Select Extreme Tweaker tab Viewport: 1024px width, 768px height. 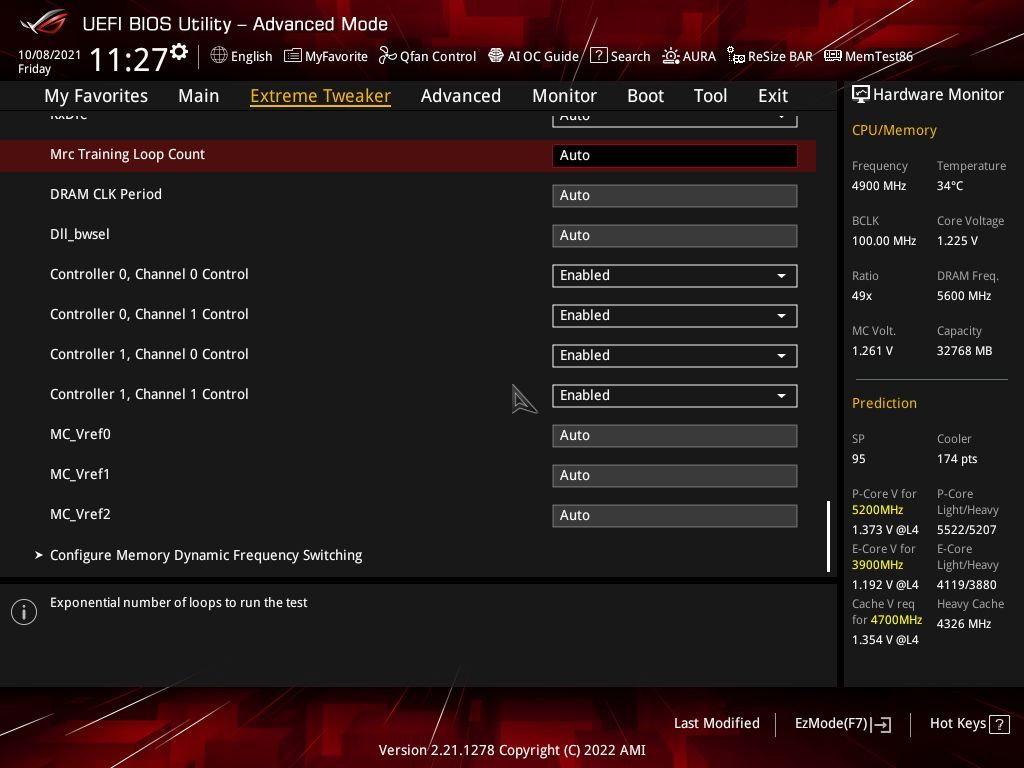click(x=321, y=96)
